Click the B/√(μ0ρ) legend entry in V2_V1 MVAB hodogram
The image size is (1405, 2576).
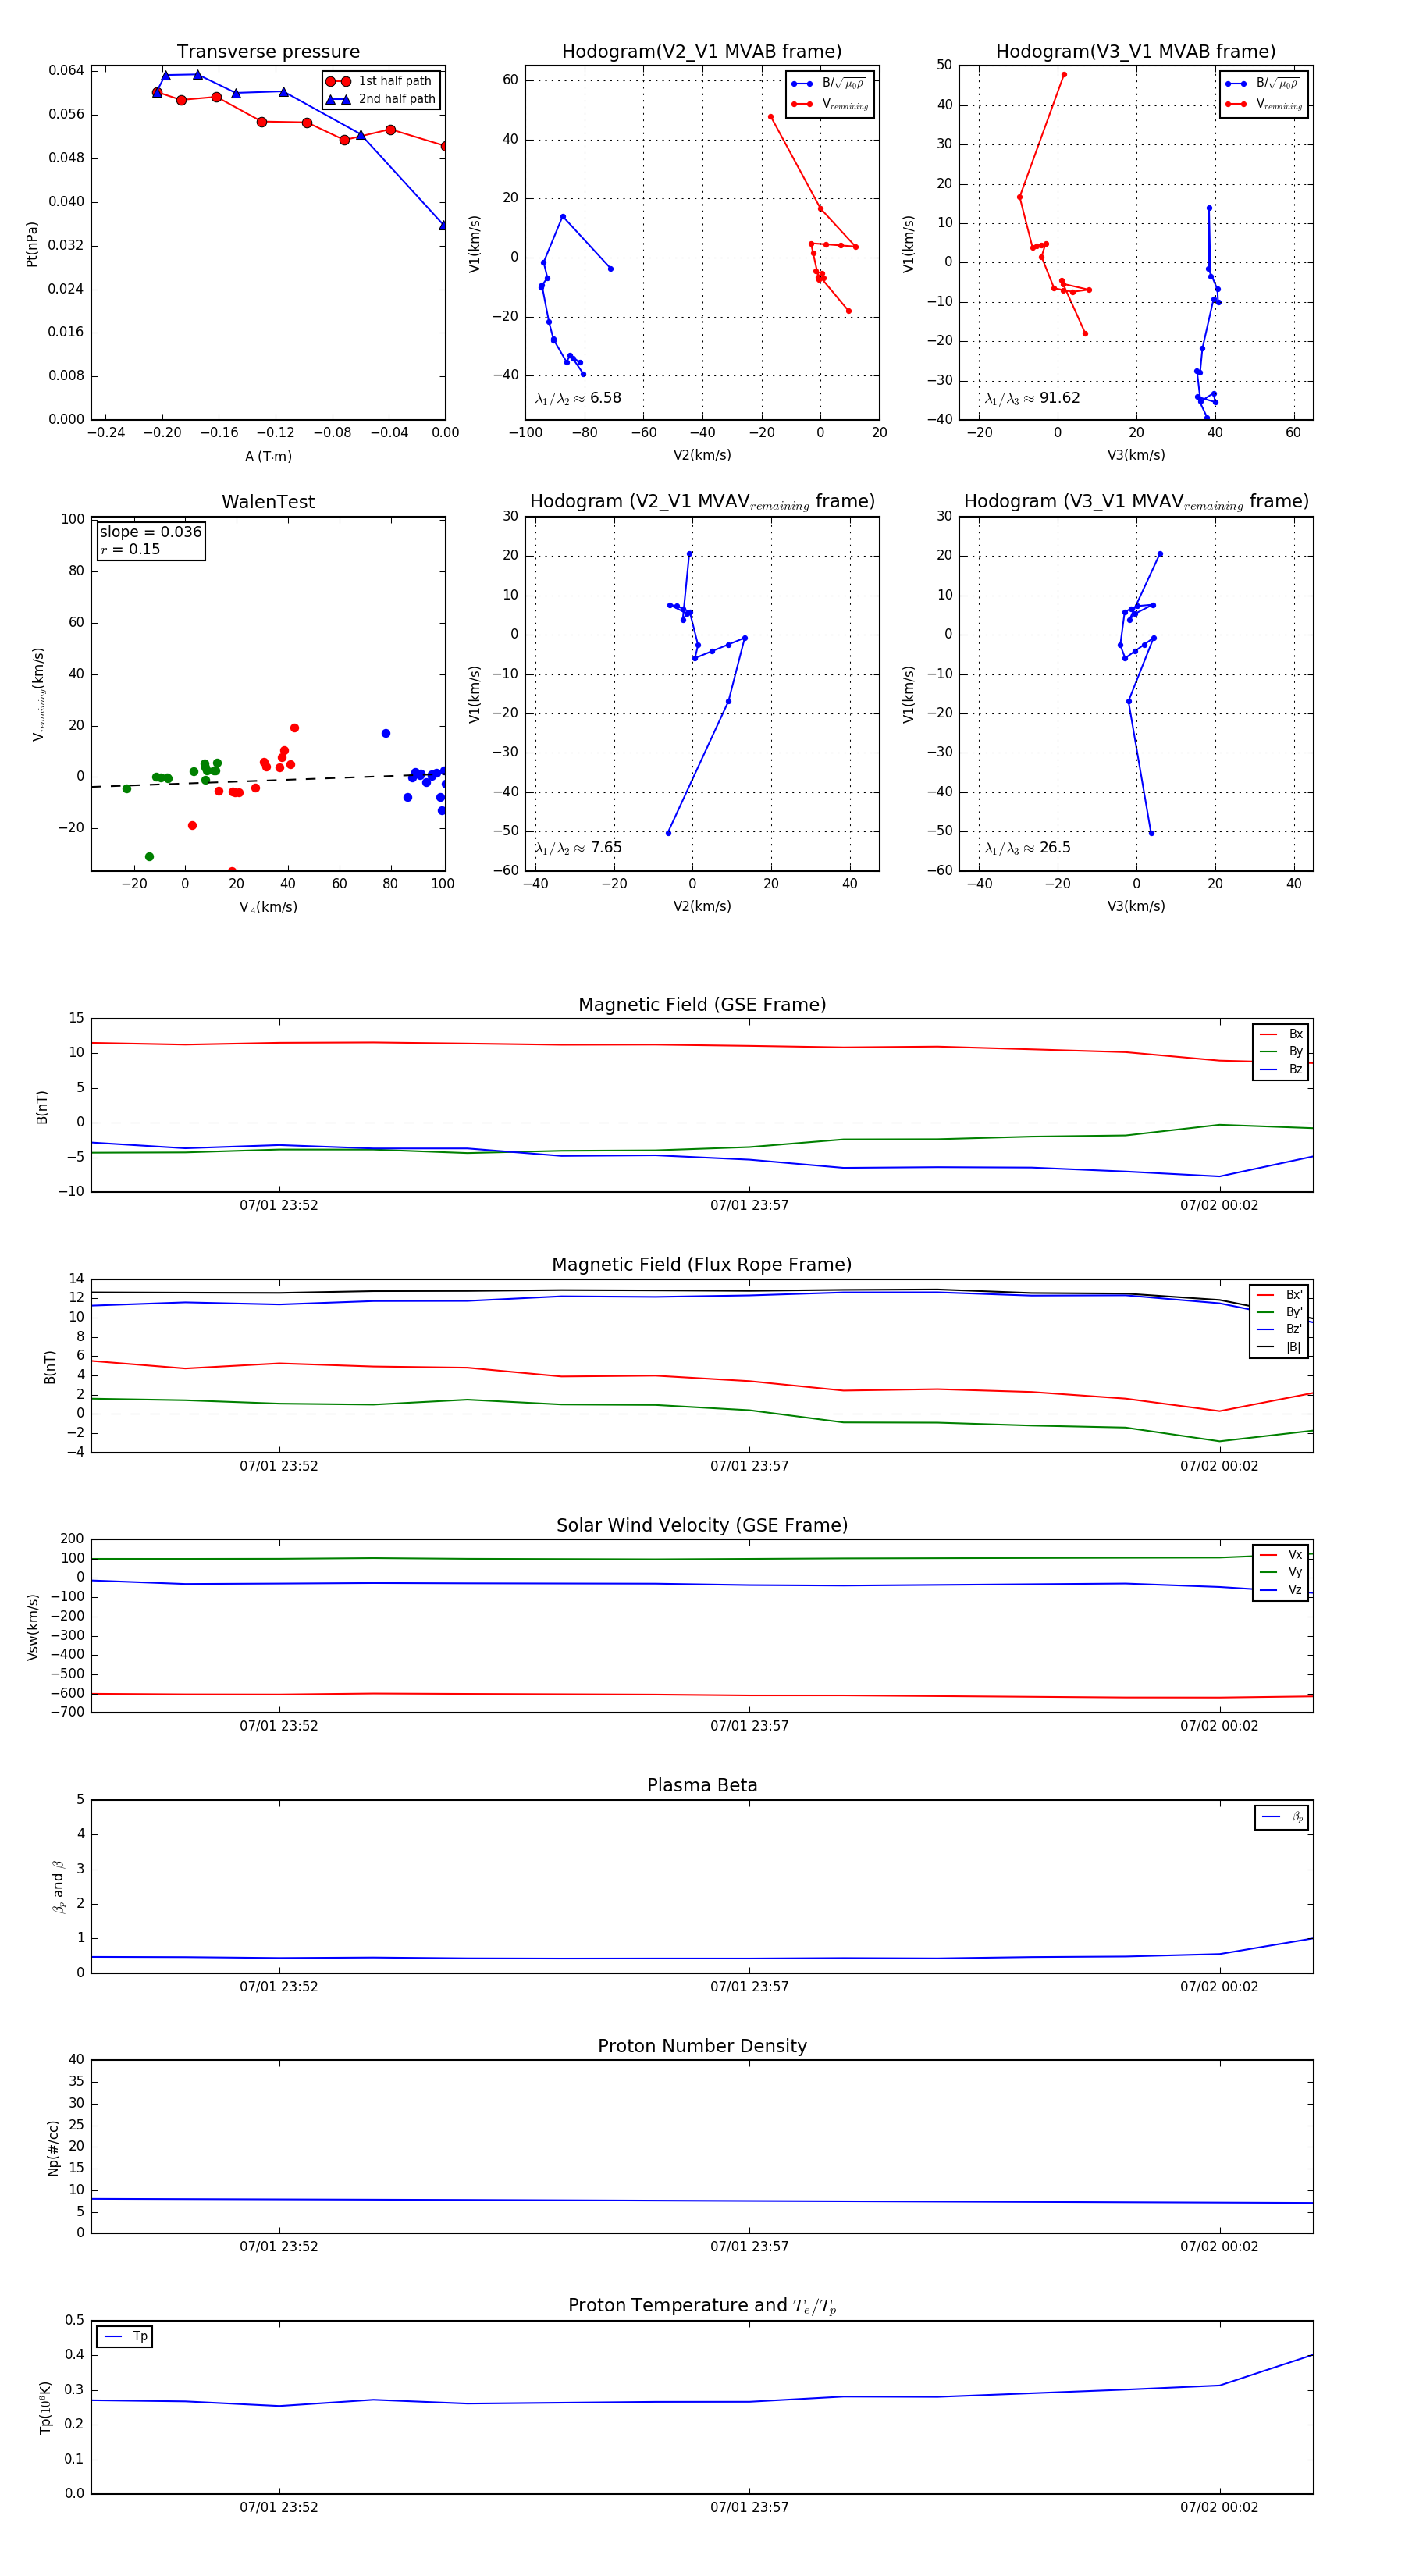point(829,84)
